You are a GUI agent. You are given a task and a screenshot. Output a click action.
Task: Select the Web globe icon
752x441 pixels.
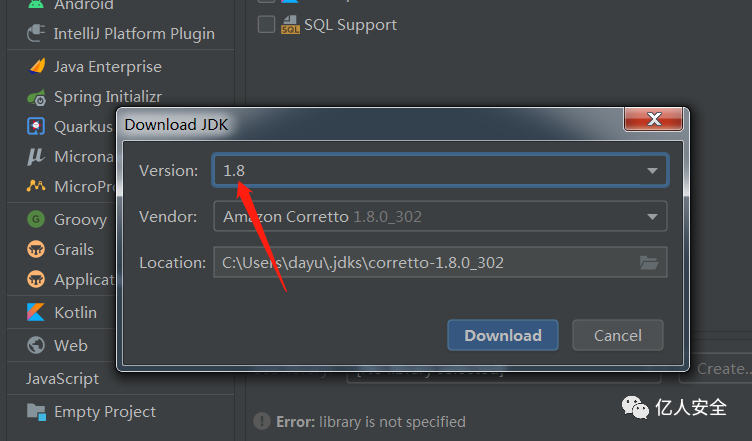pyautogui.click(x=36, y=345)
